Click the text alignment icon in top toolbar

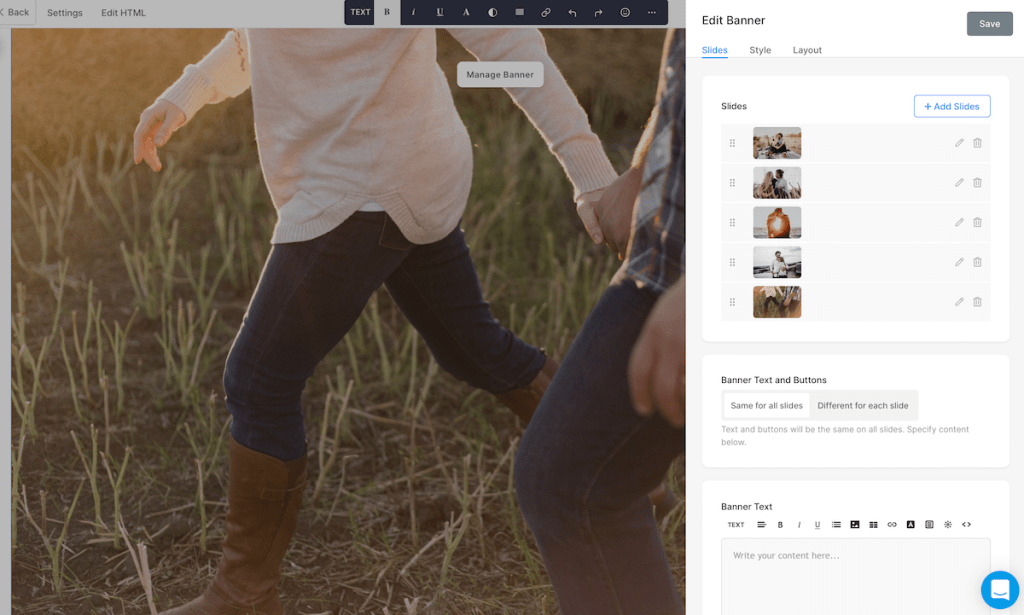[519, 12]
